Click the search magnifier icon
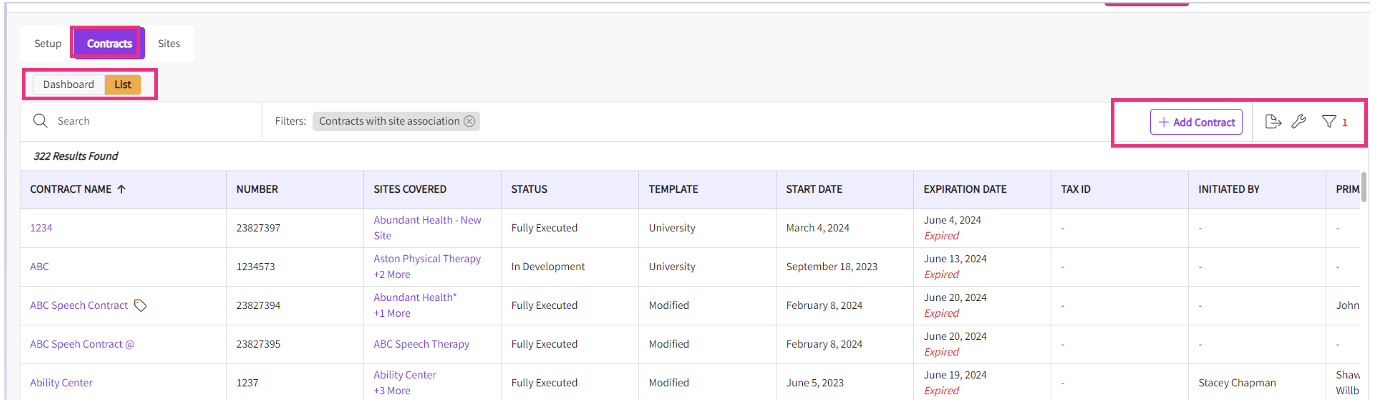Viewport: 1378px width, 404px height. click(41, 121)
